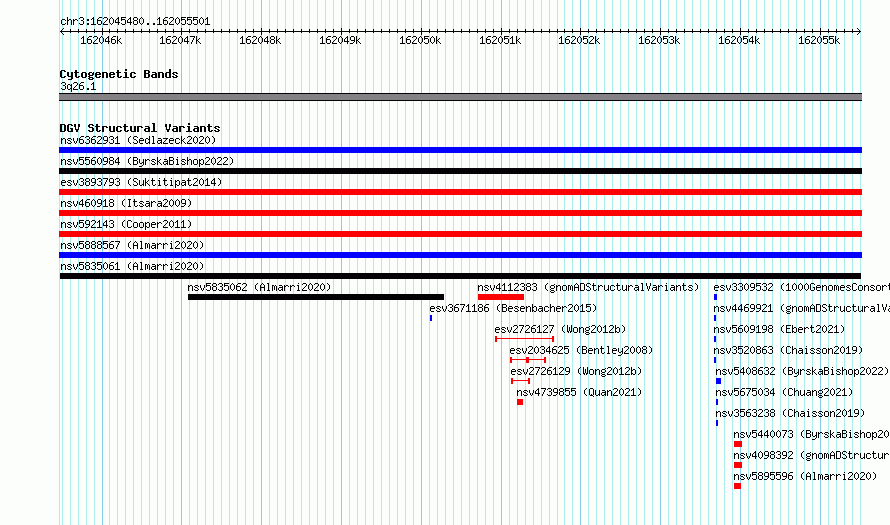
Task: Select the black bar under nsv5835061
Action: click(x=460, y=276)
